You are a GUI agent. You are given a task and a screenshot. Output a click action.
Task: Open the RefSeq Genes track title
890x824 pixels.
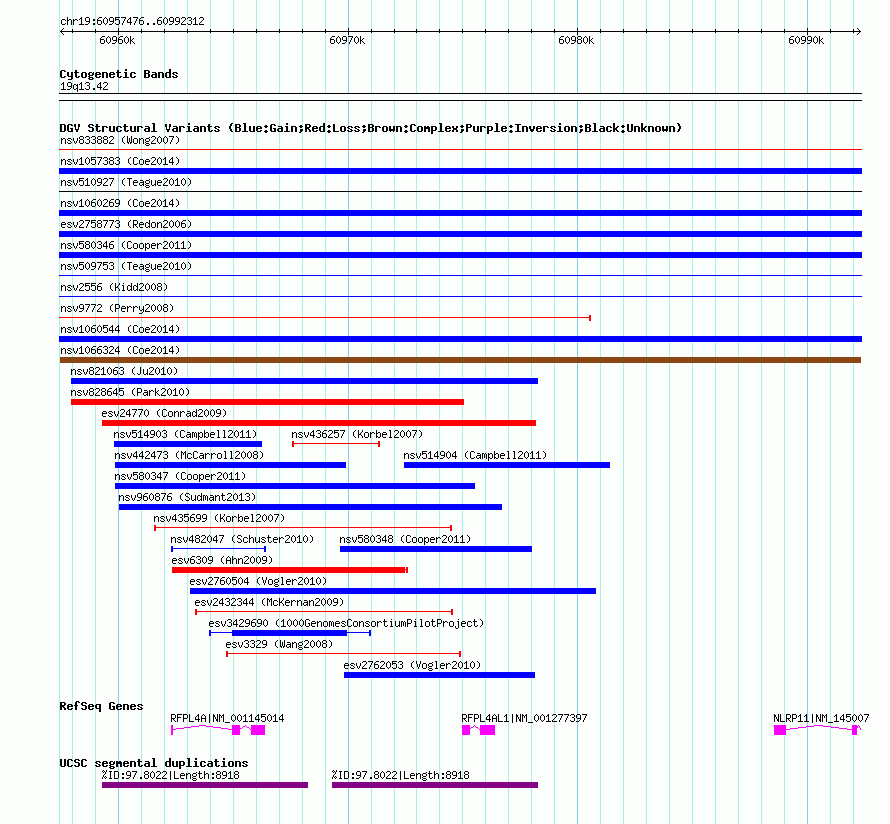101,706
